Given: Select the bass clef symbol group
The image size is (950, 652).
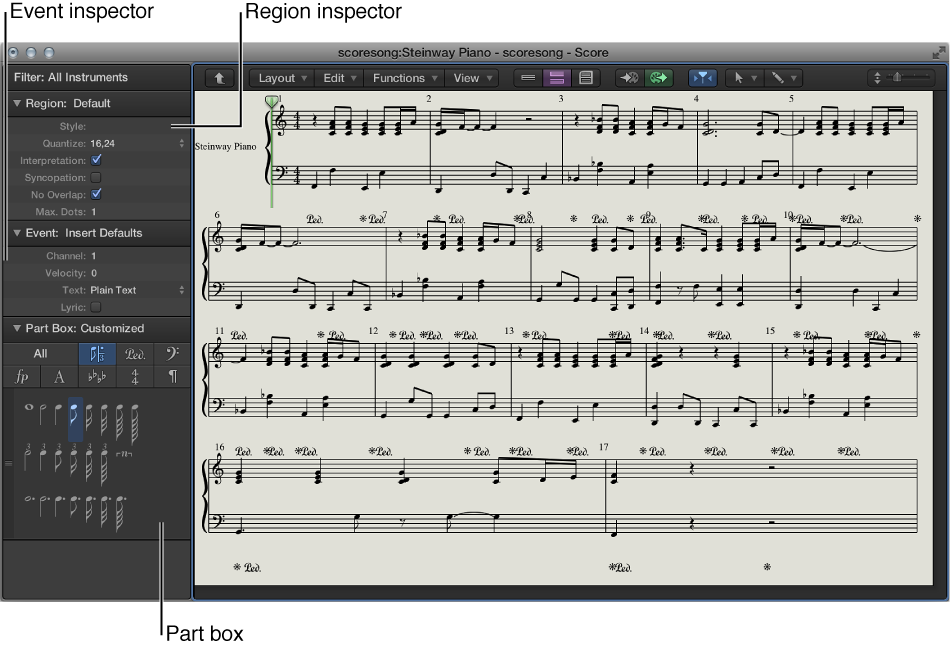Looking at the screenshot, I should point(173,353).
